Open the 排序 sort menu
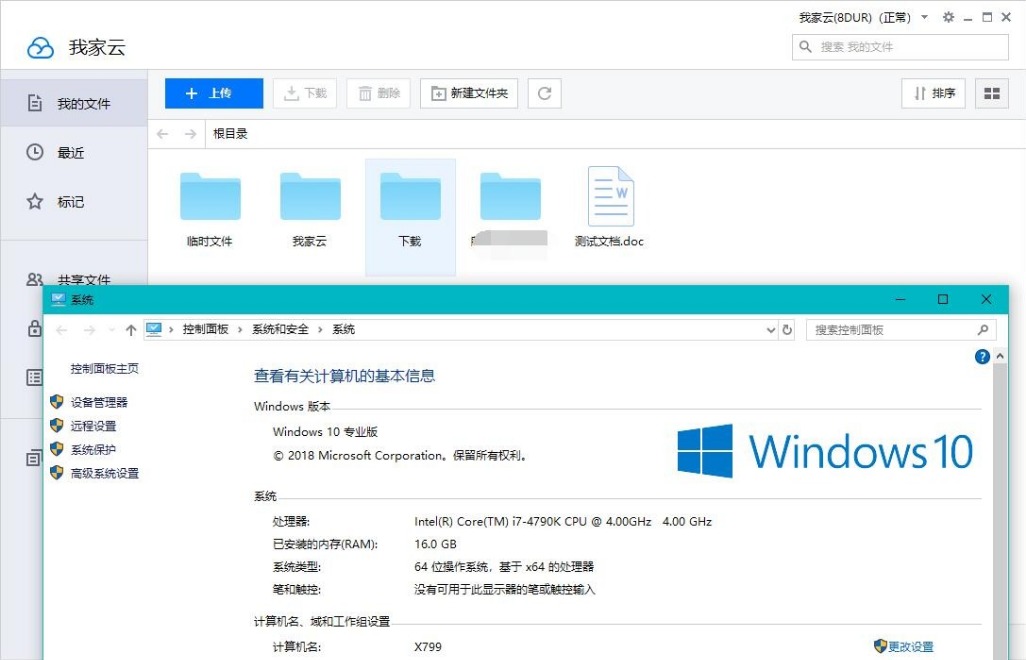The image size is (1026, 660). pos(934,94)
